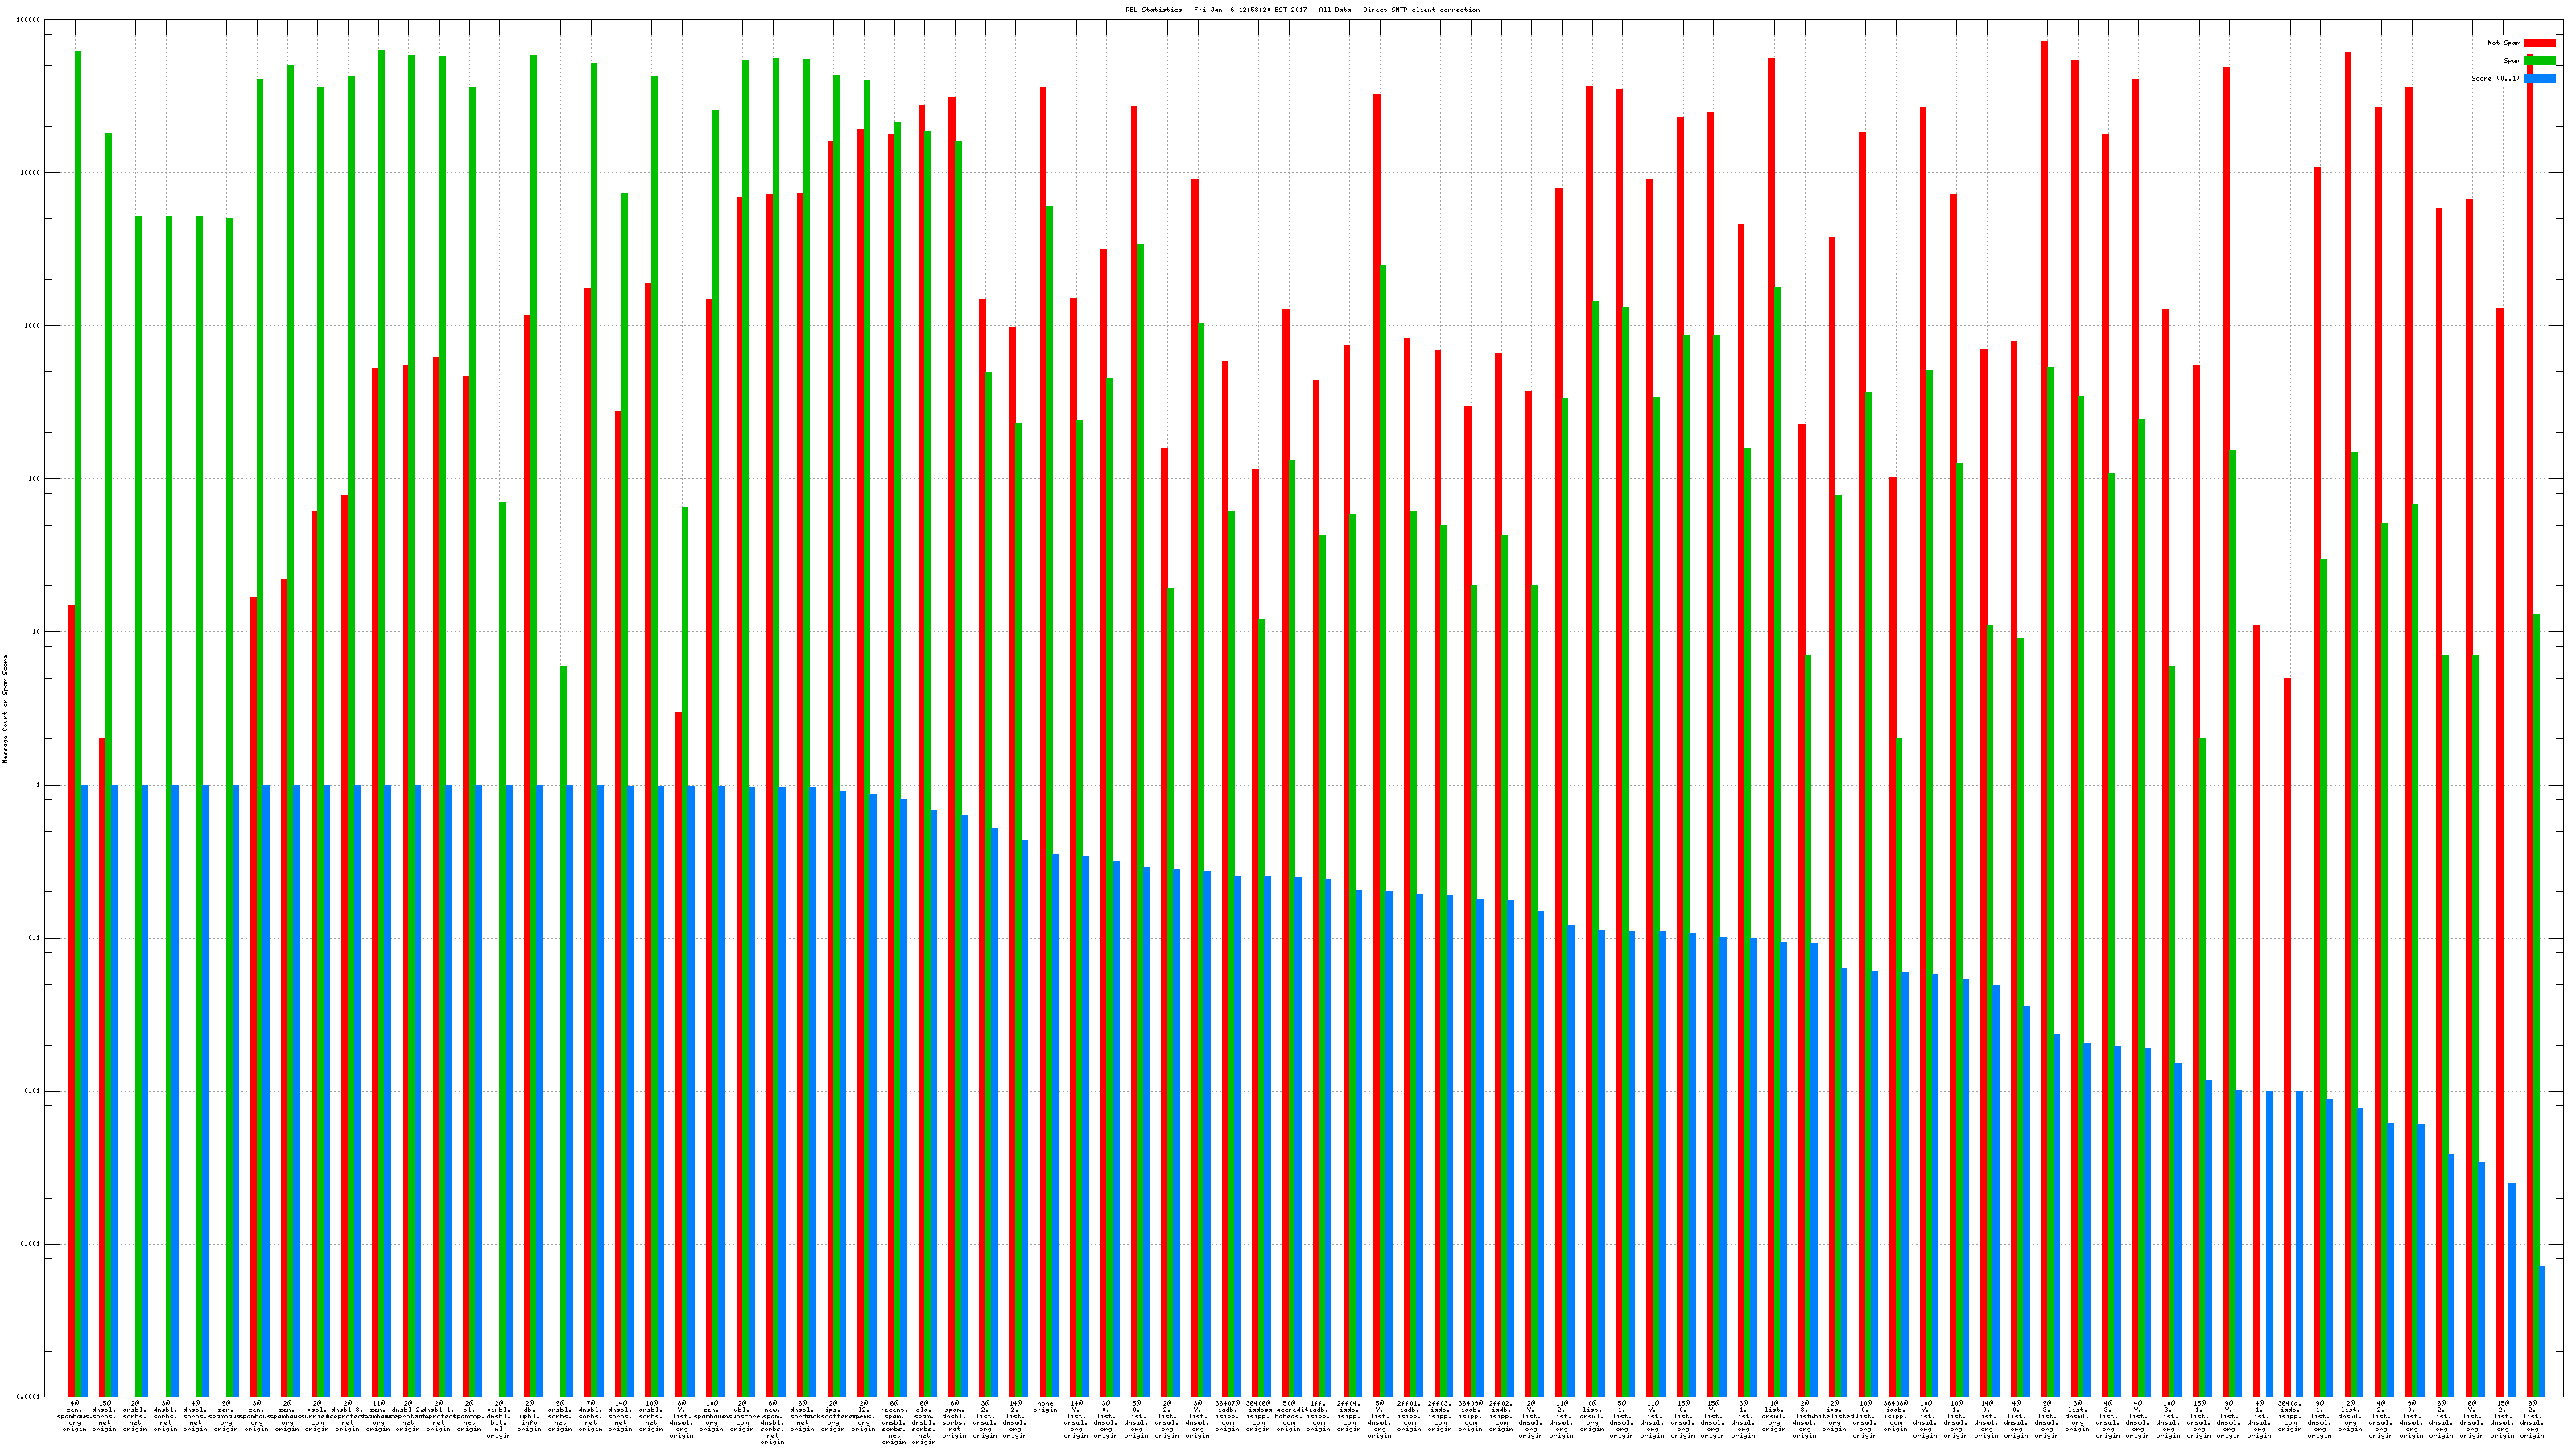2576x1449 pixels.
Task: Click the 1 y-axis tick label
Action: 38,785
